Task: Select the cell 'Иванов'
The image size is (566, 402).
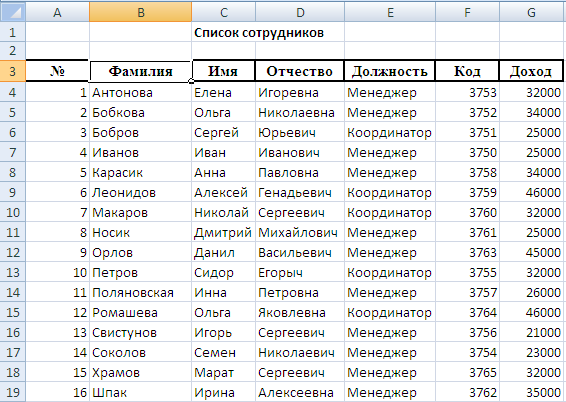Action: pyautogui.click(x=140, y=152)
